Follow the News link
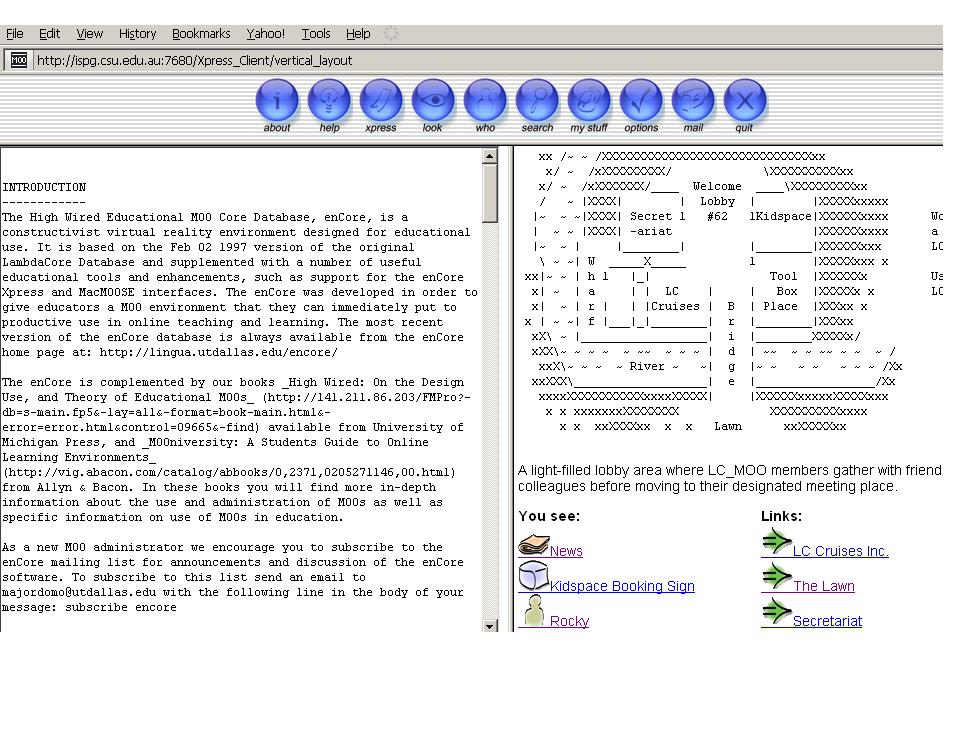954x741 pixels. pyautogui.click(x=566, y=551)
